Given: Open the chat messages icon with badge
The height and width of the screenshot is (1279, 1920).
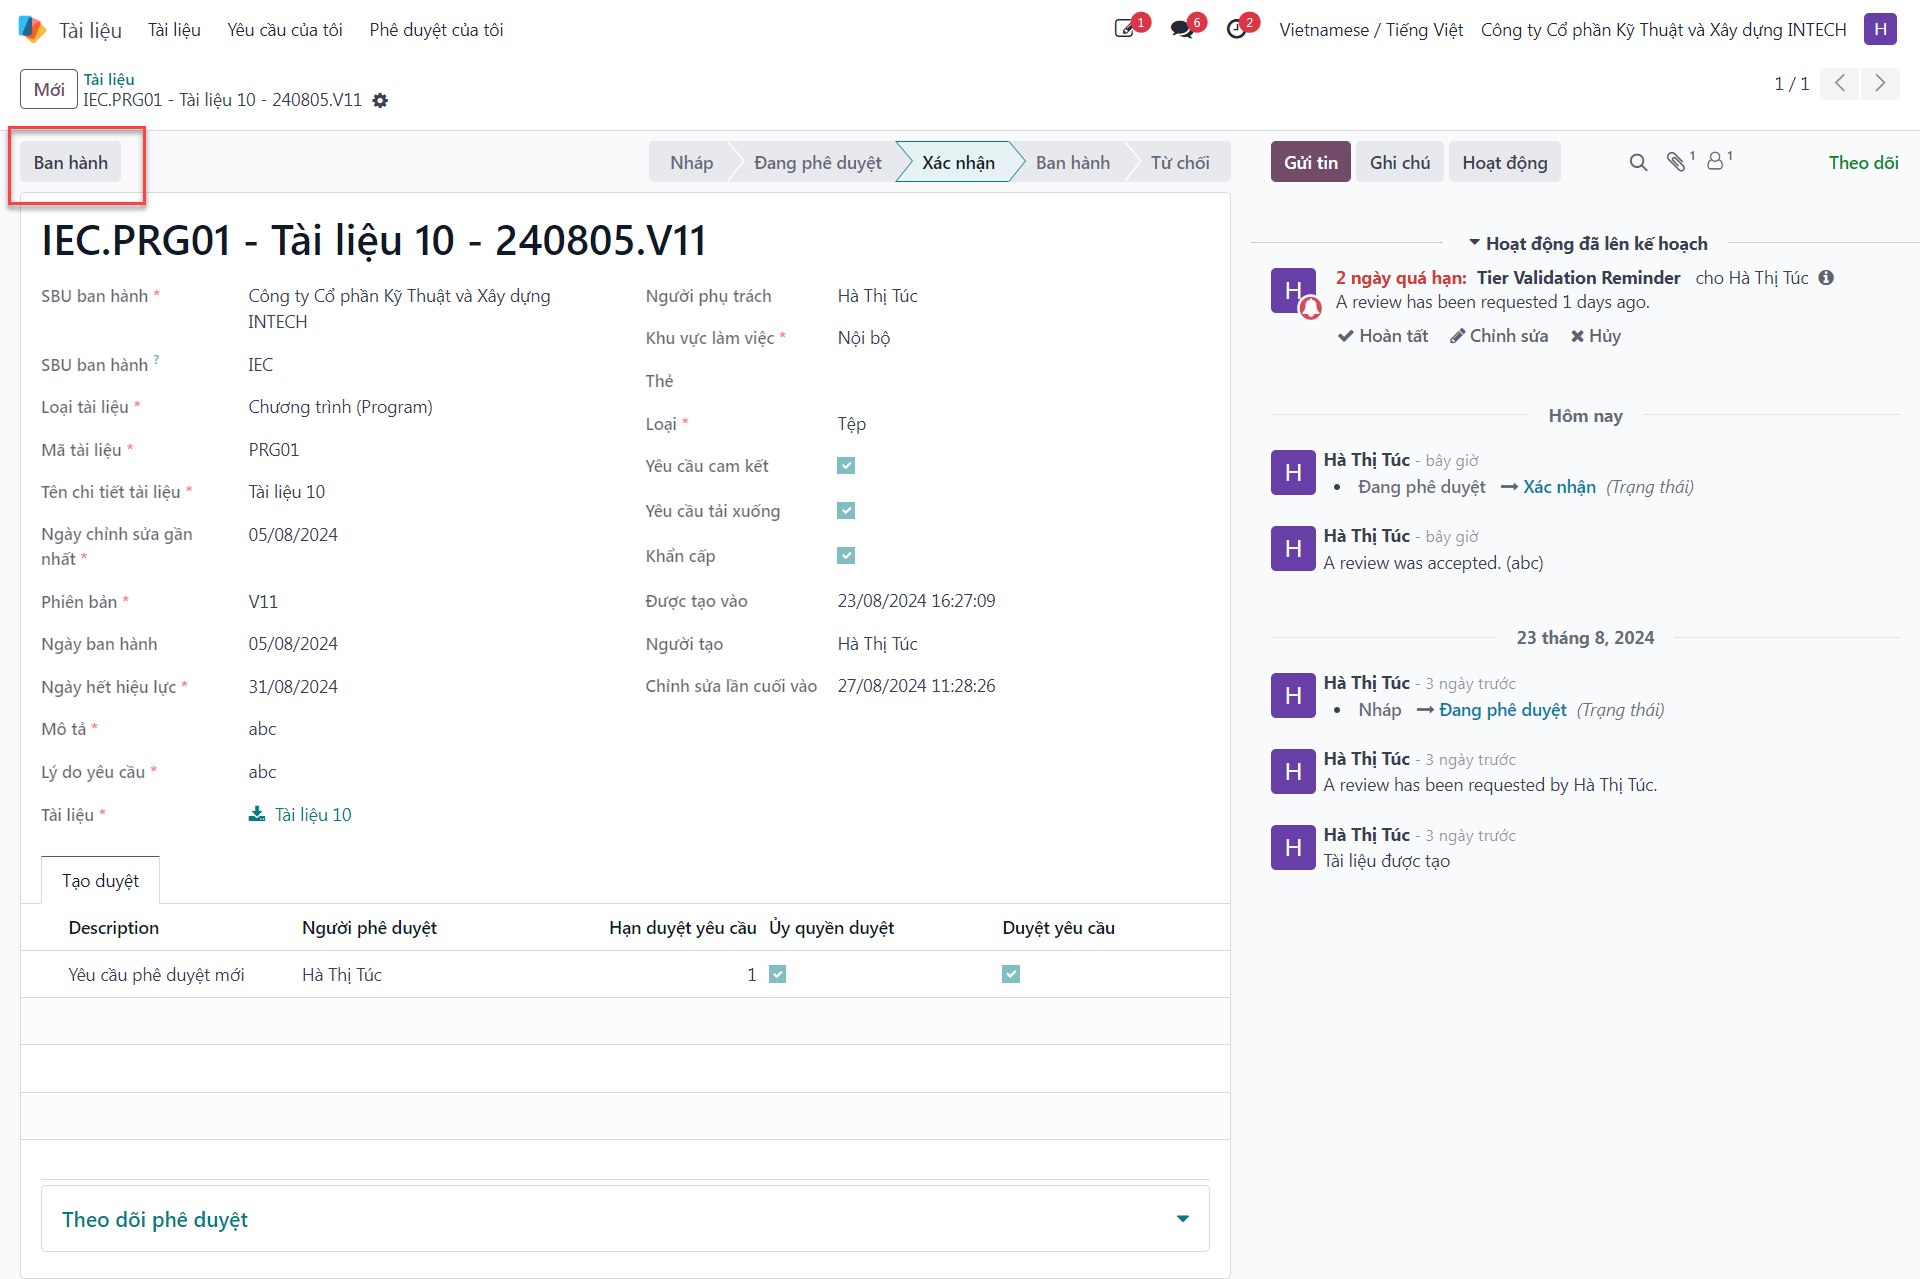Looking at the screenshot, I should 1182,29.
